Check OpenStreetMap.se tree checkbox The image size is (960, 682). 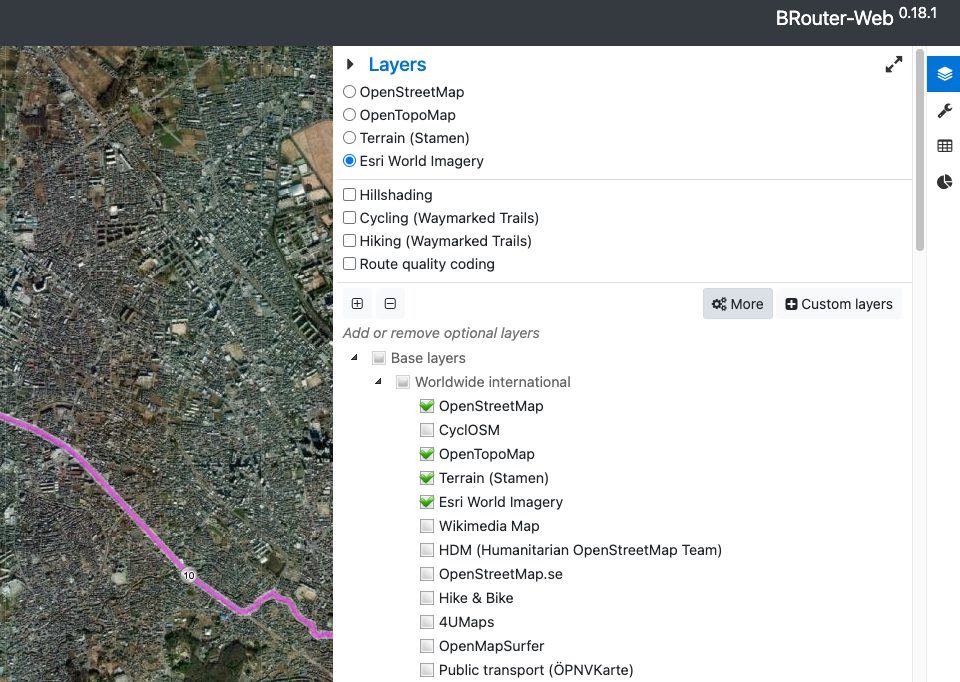pos(427,574)
